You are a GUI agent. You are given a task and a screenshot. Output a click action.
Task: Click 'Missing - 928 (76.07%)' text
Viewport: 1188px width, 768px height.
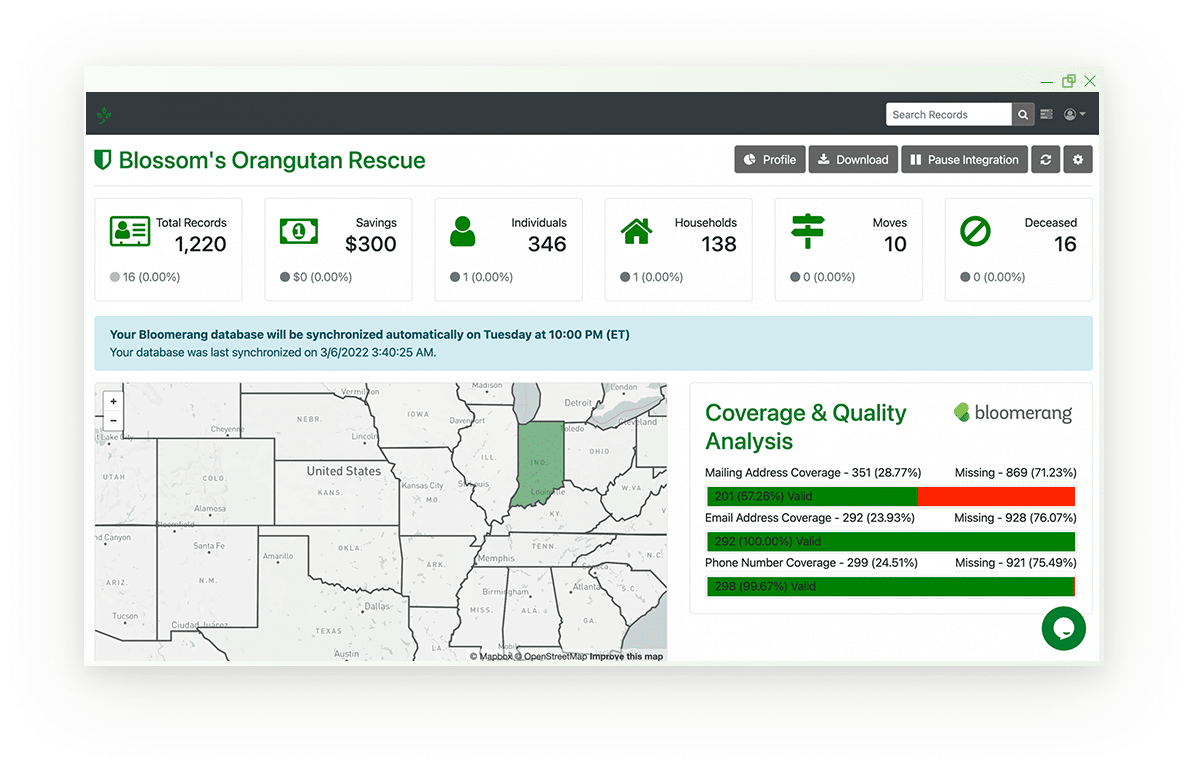(1015, 518)
